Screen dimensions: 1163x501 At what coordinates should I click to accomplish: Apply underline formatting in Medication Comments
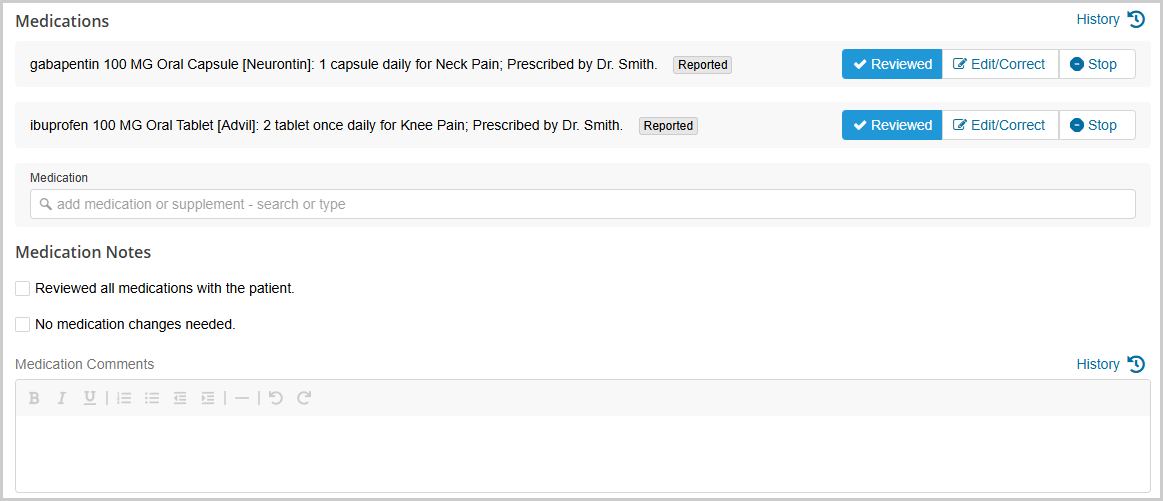(x=90, y=398)
